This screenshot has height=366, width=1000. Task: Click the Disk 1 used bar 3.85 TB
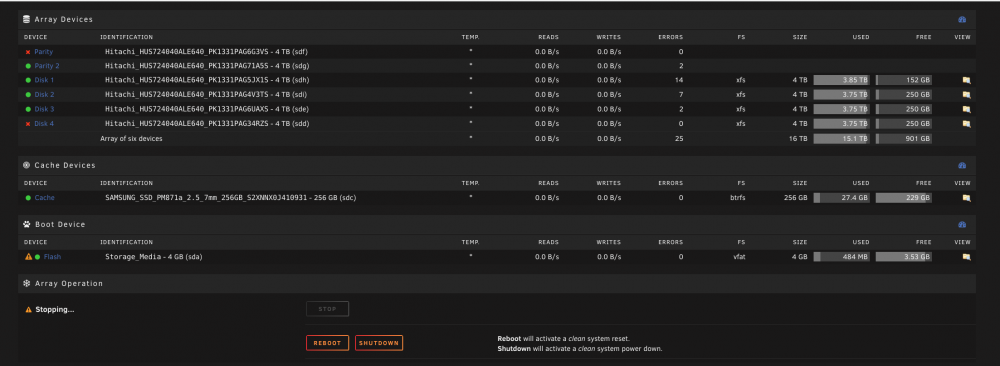point(842,80)
